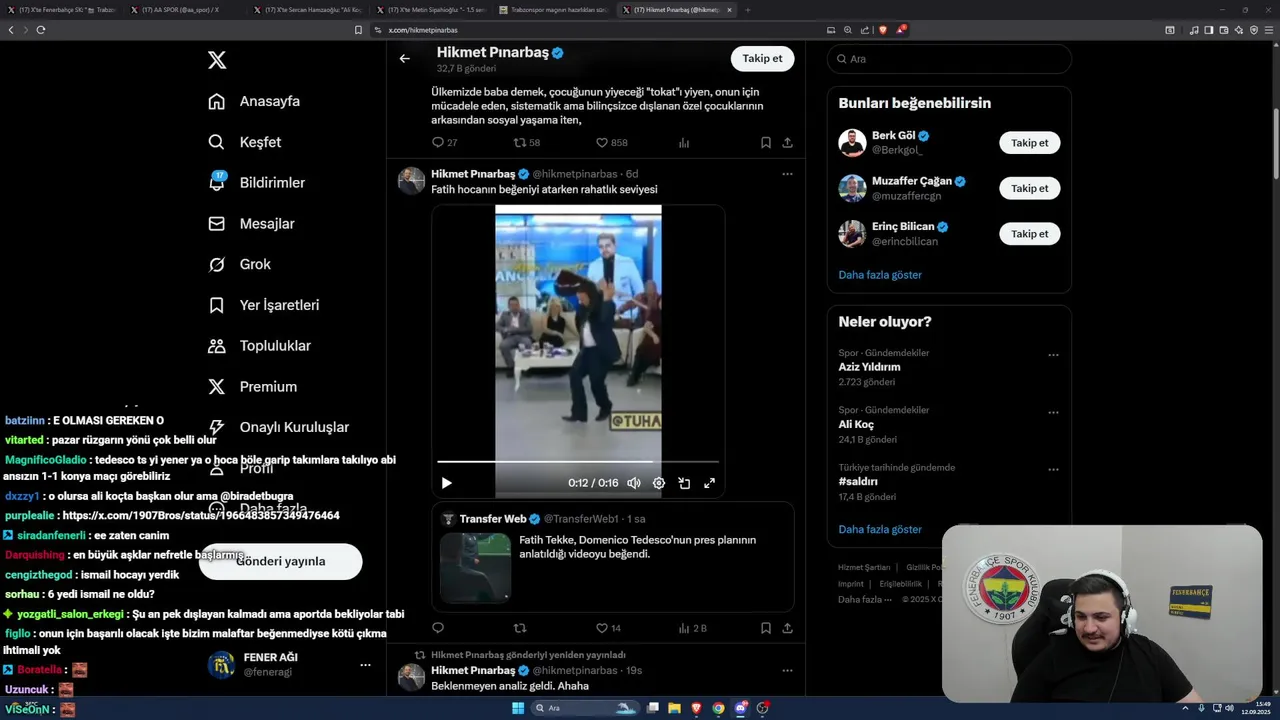Click the Ara search field on X
This screenshot has width=1280, height=720.
tap(949, 59)
